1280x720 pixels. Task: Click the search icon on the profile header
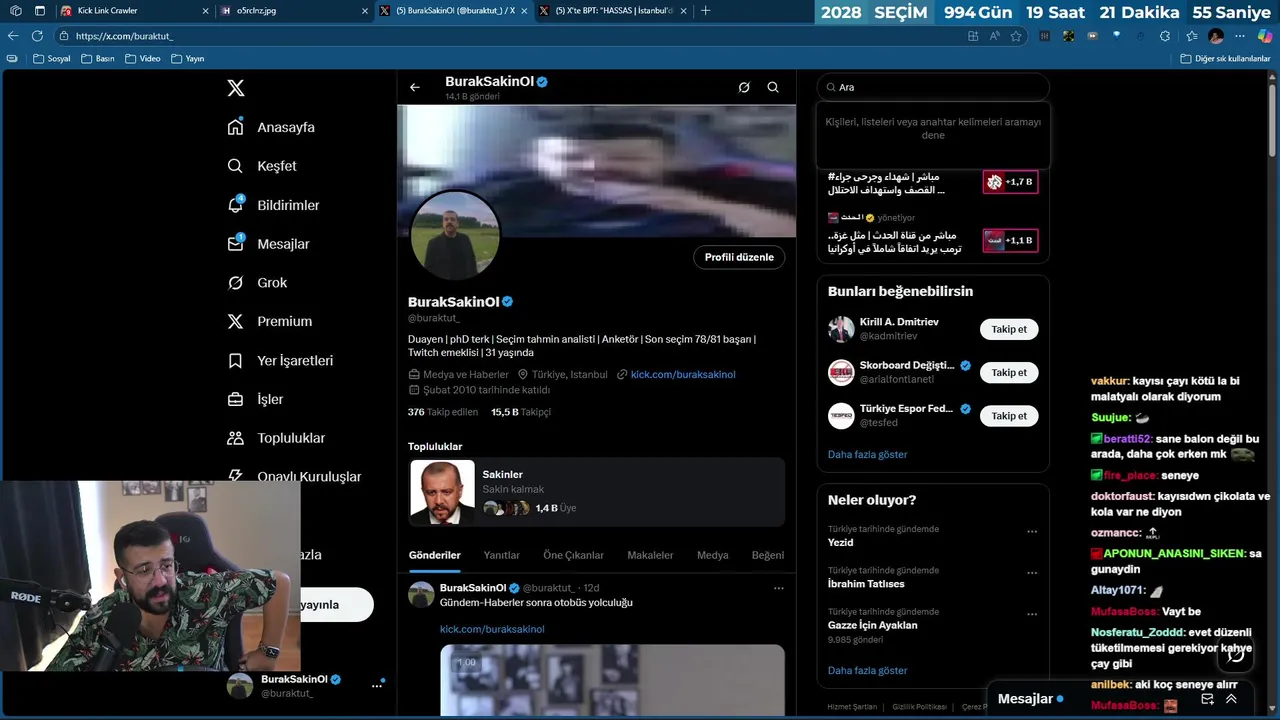pos(773,87)
